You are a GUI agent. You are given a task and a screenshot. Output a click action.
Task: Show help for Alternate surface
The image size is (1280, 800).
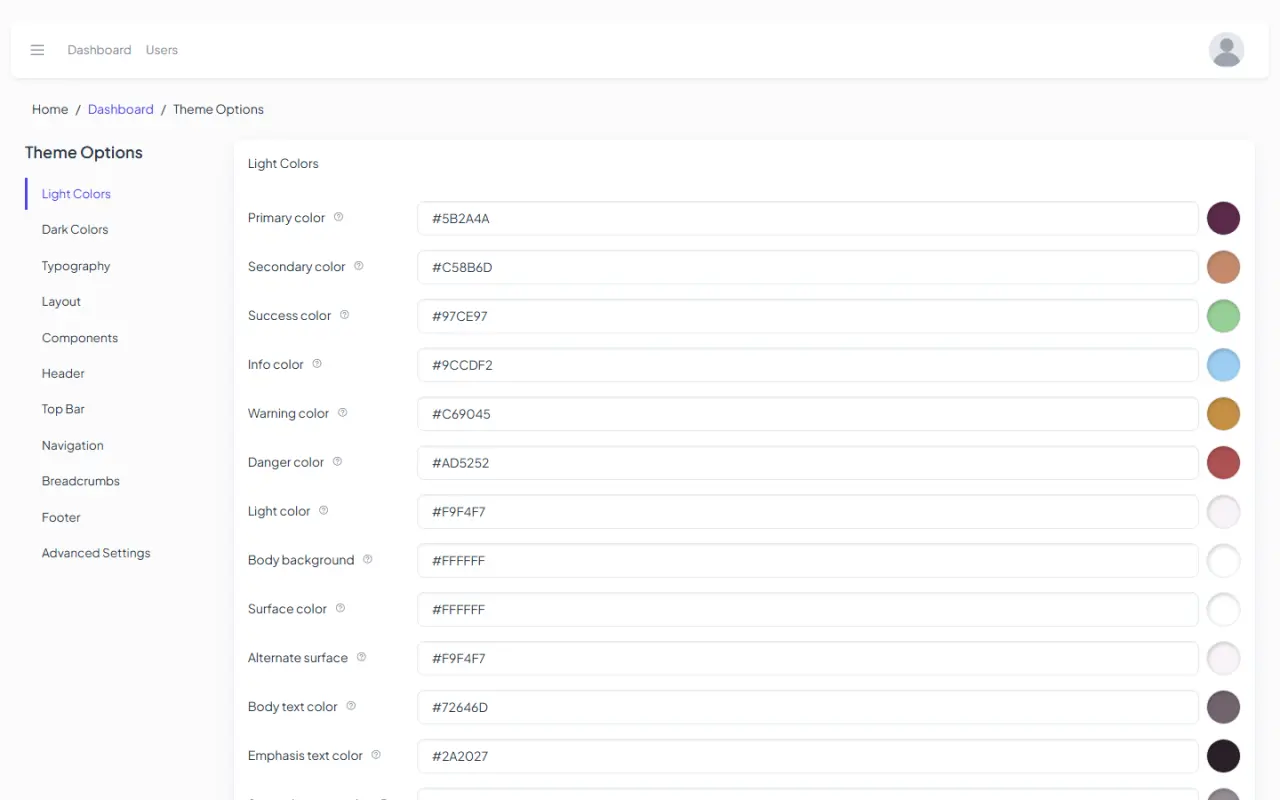pyautogui.click(x=361, y=658)
